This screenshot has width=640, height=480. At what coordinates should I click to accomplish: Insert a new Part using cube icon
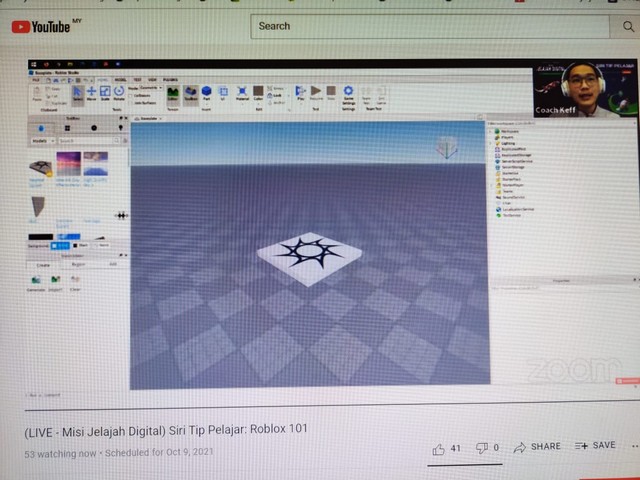[206, 93]
